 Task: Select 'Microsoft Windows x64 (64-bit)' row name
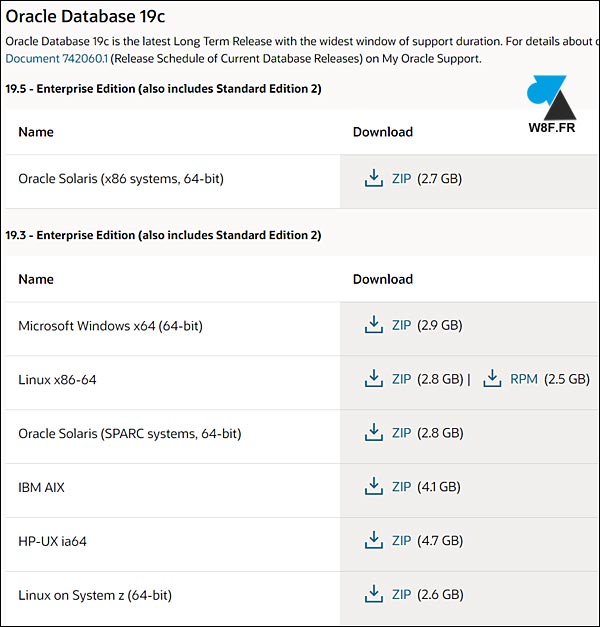pos(110,325)
